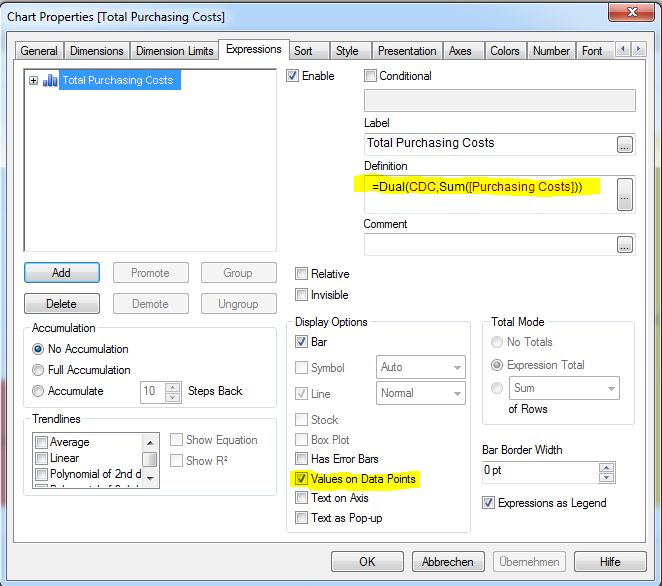Open the Symbol Auto dropdown

[x=421, y=367]
